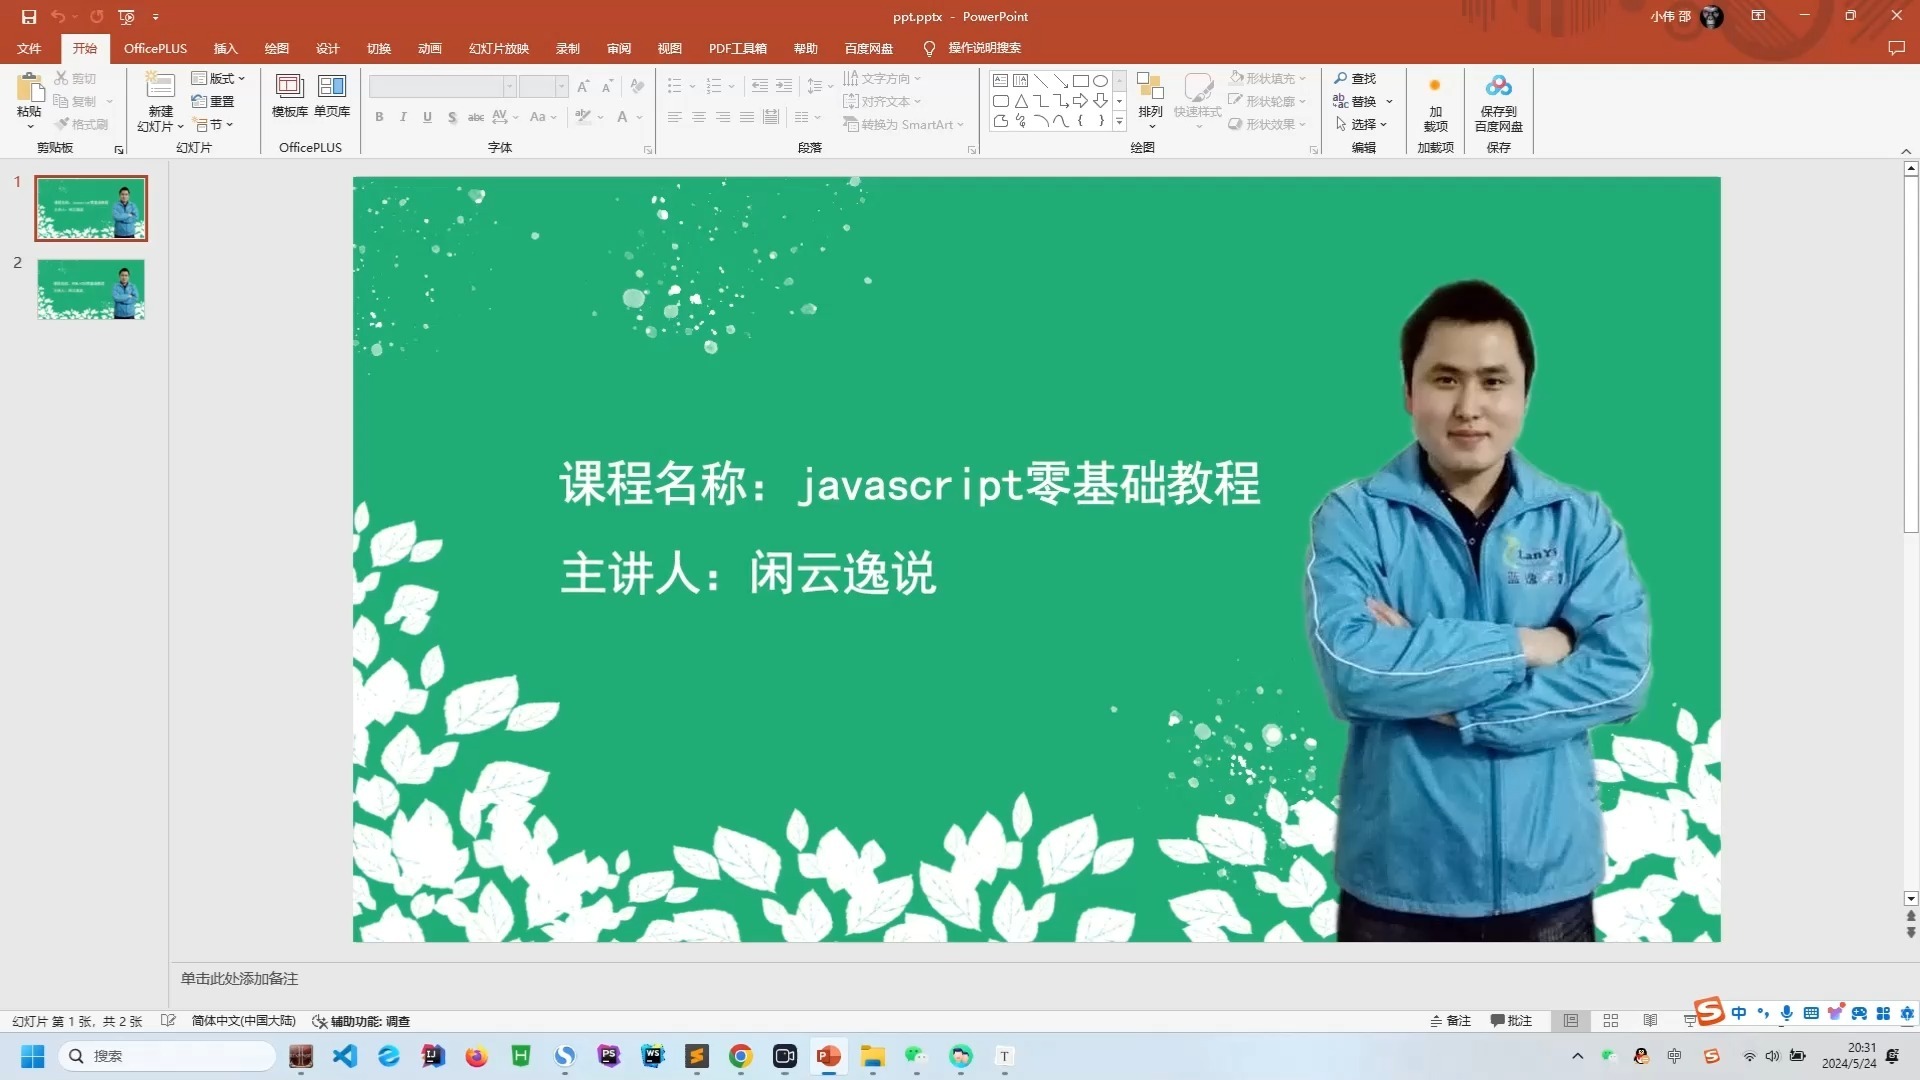Toggle justify paragraph alignment
This screenshot has width=1920, height=1080.
coord(746,117)
